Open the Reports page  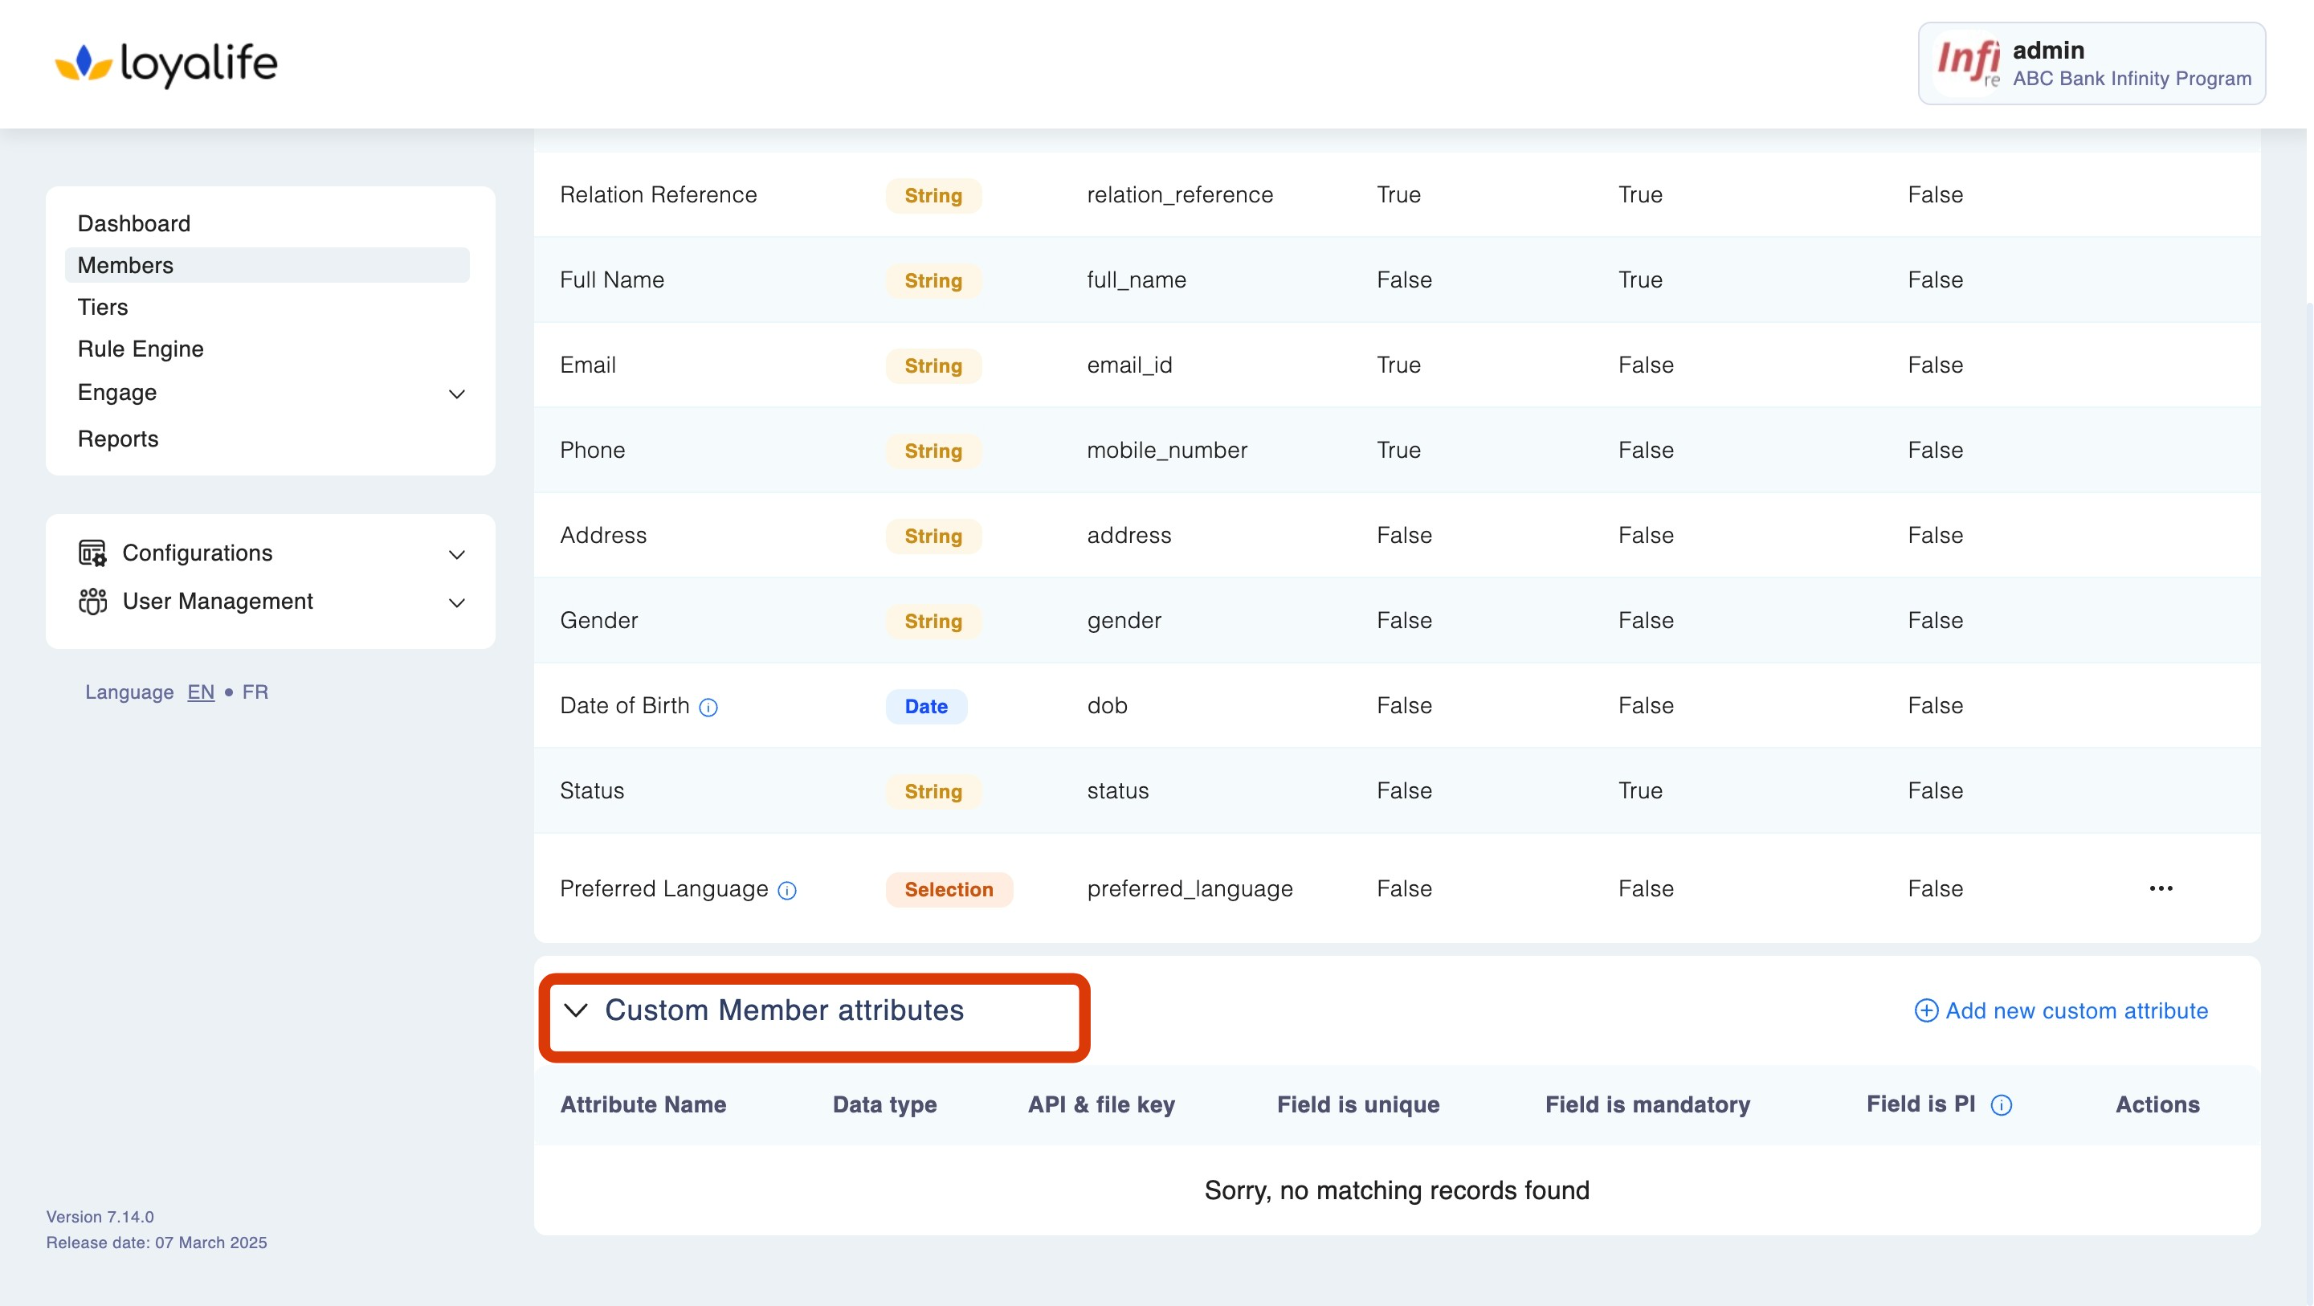tap(118, 439)
